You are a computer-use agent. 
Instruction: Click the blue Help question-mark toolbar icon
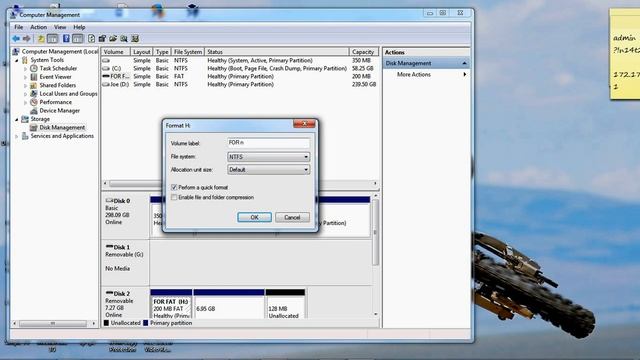point(66,39)
